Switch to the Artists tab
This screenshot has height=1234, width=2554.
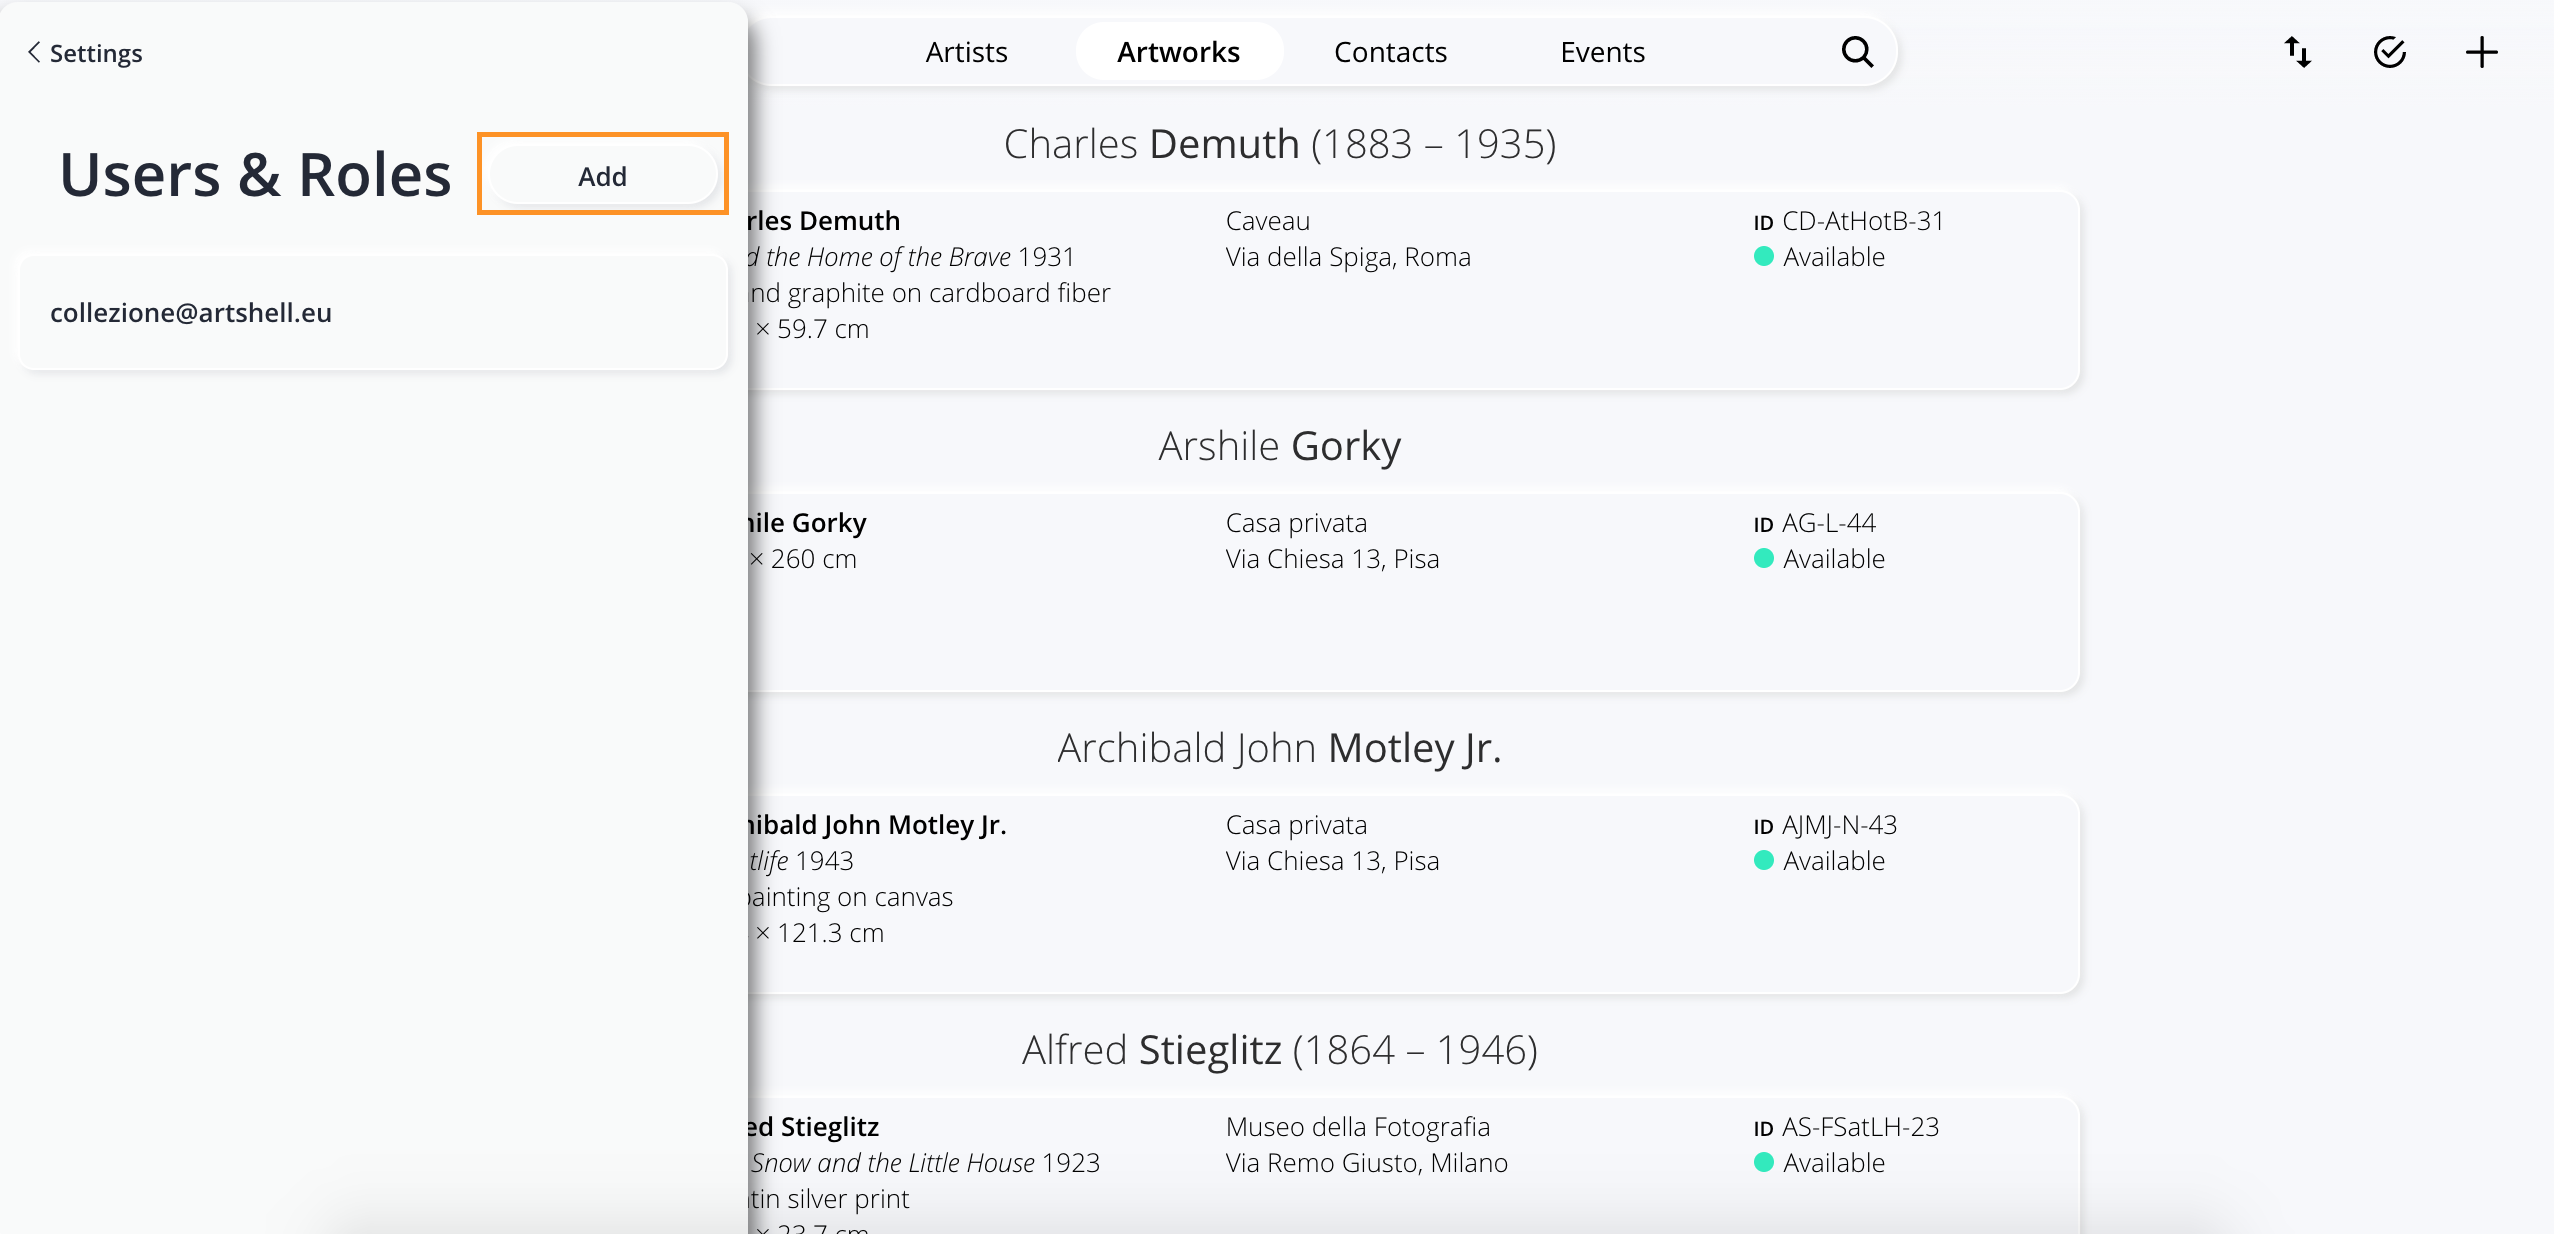pyautogui.click(x=966, y=52)
